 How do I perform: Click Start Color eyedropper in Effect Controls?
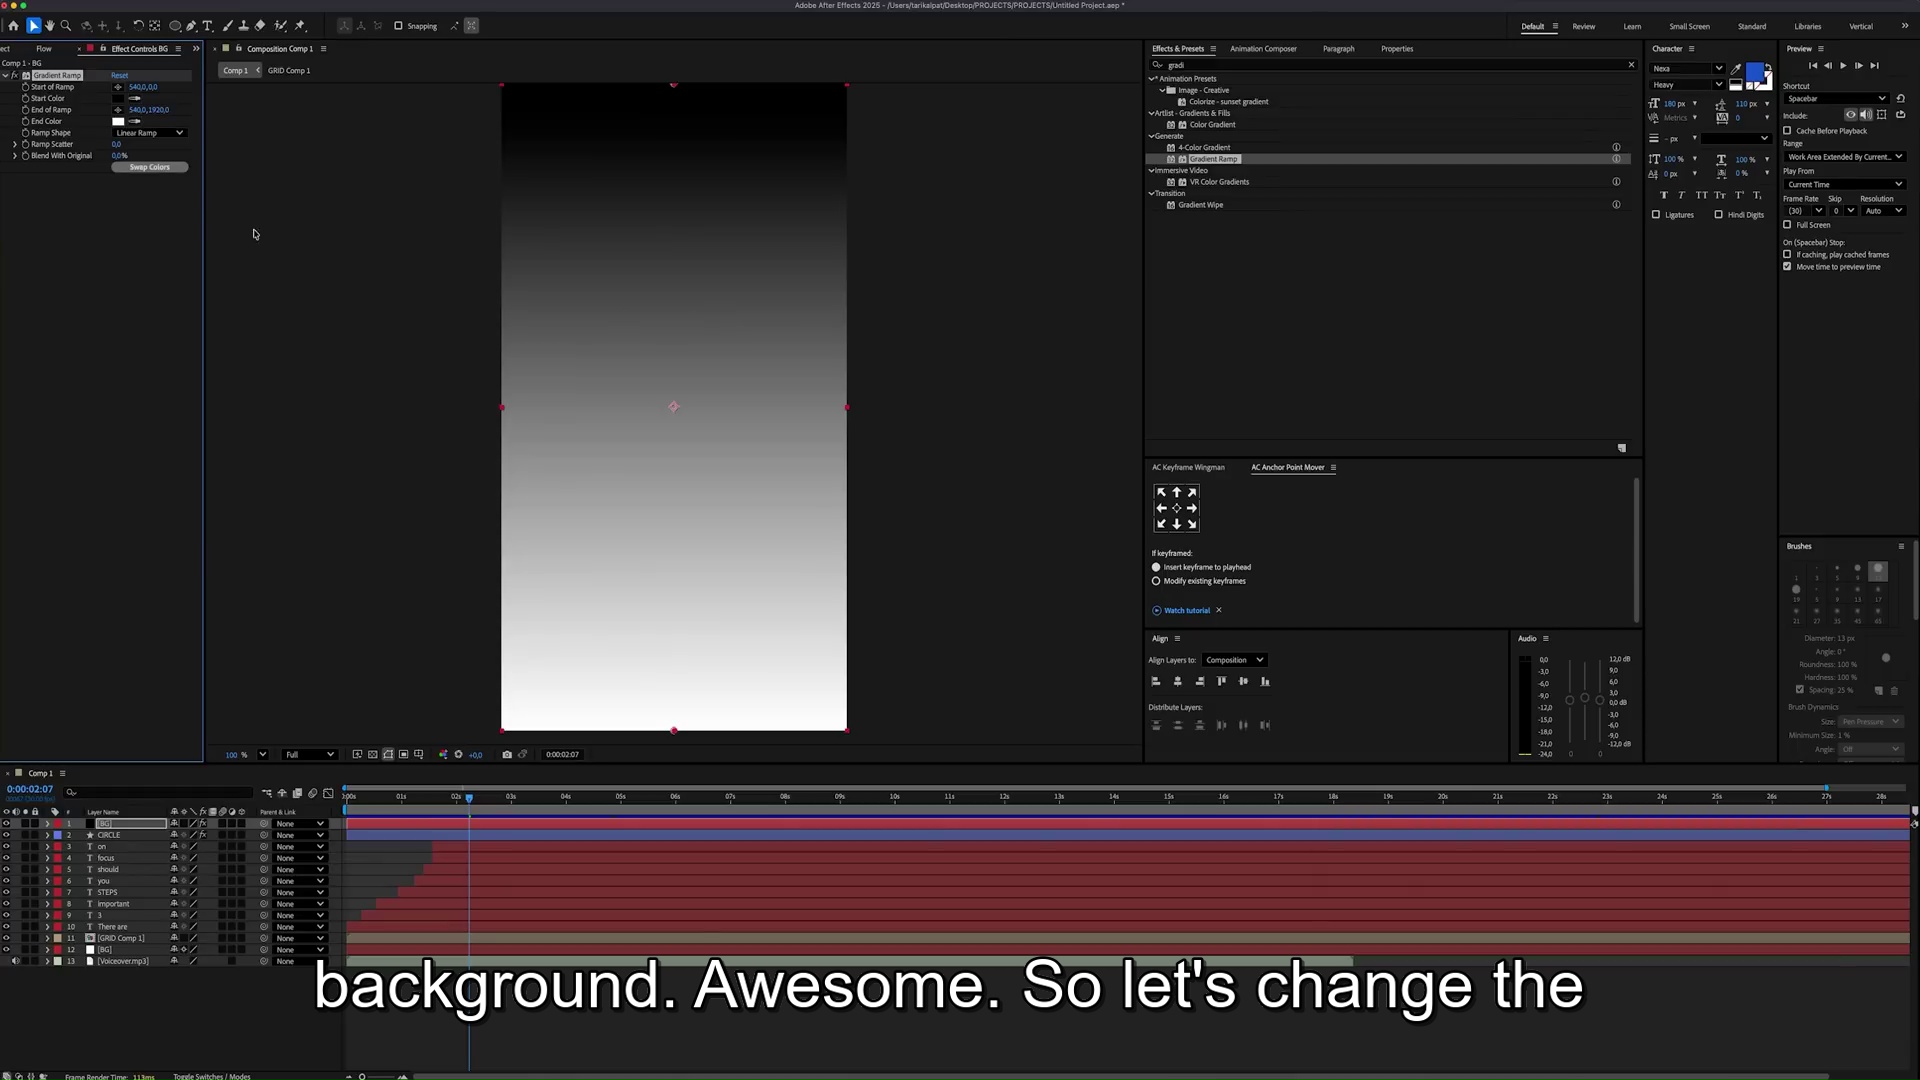pos(135,98)
